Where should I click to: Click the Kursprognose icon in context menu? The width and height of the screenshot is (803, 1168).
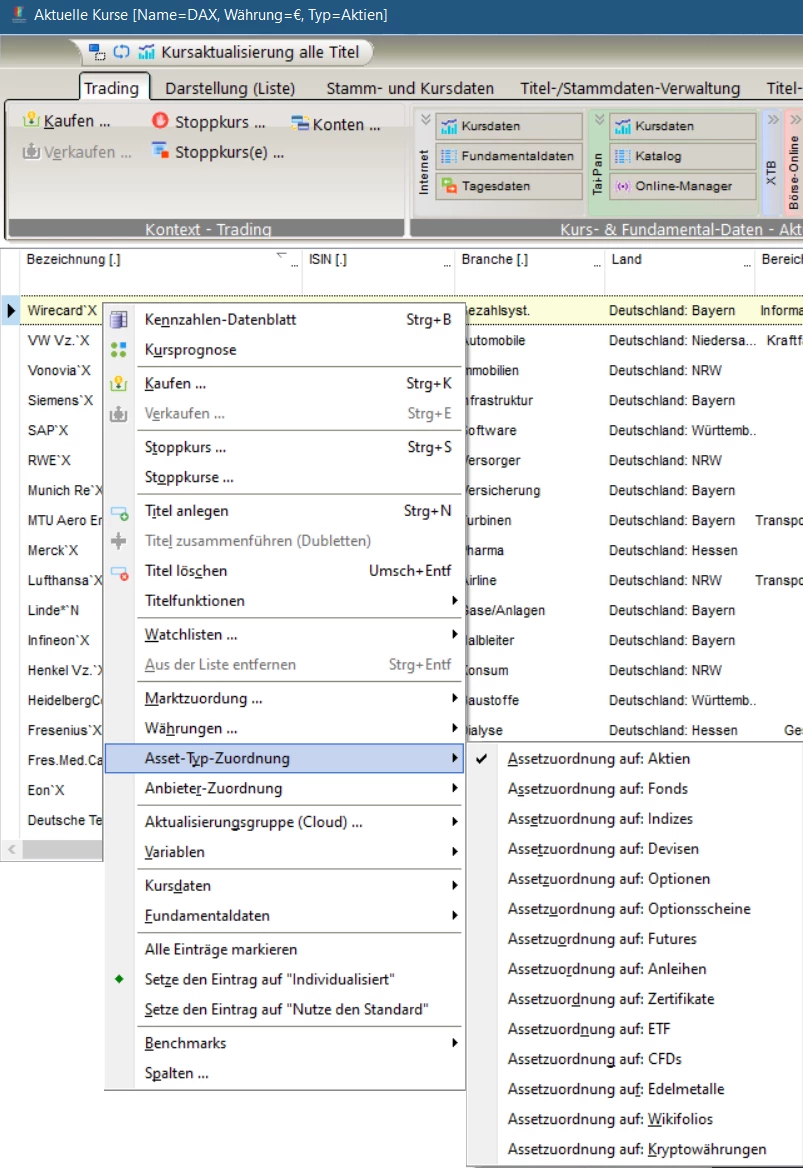tap(118, 349)
